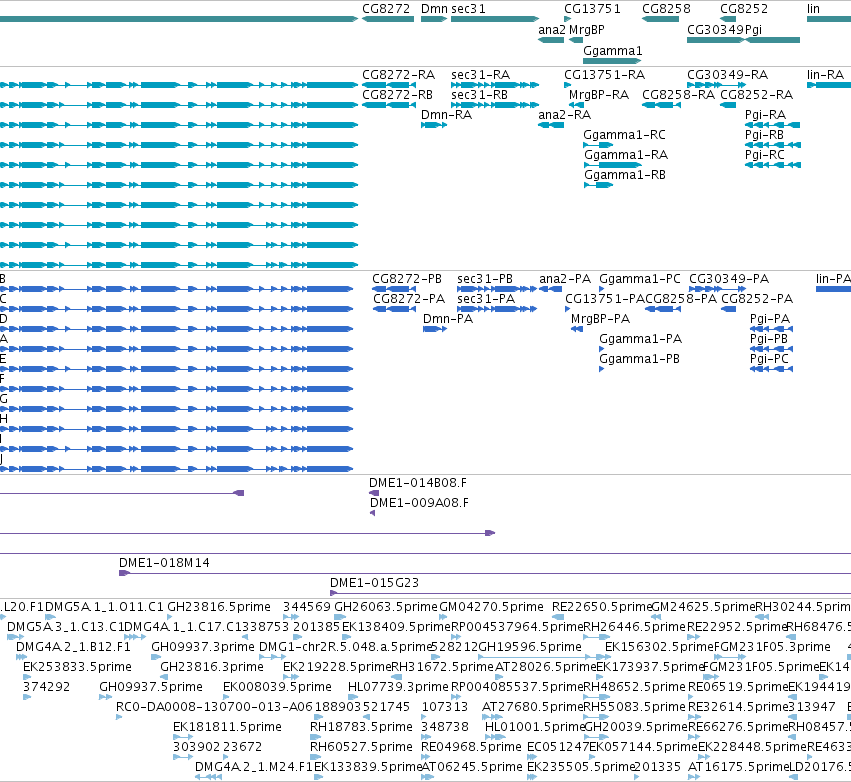Click protein ana2-PA
Viewport: 851px width, 782px height.
[565, 278]
